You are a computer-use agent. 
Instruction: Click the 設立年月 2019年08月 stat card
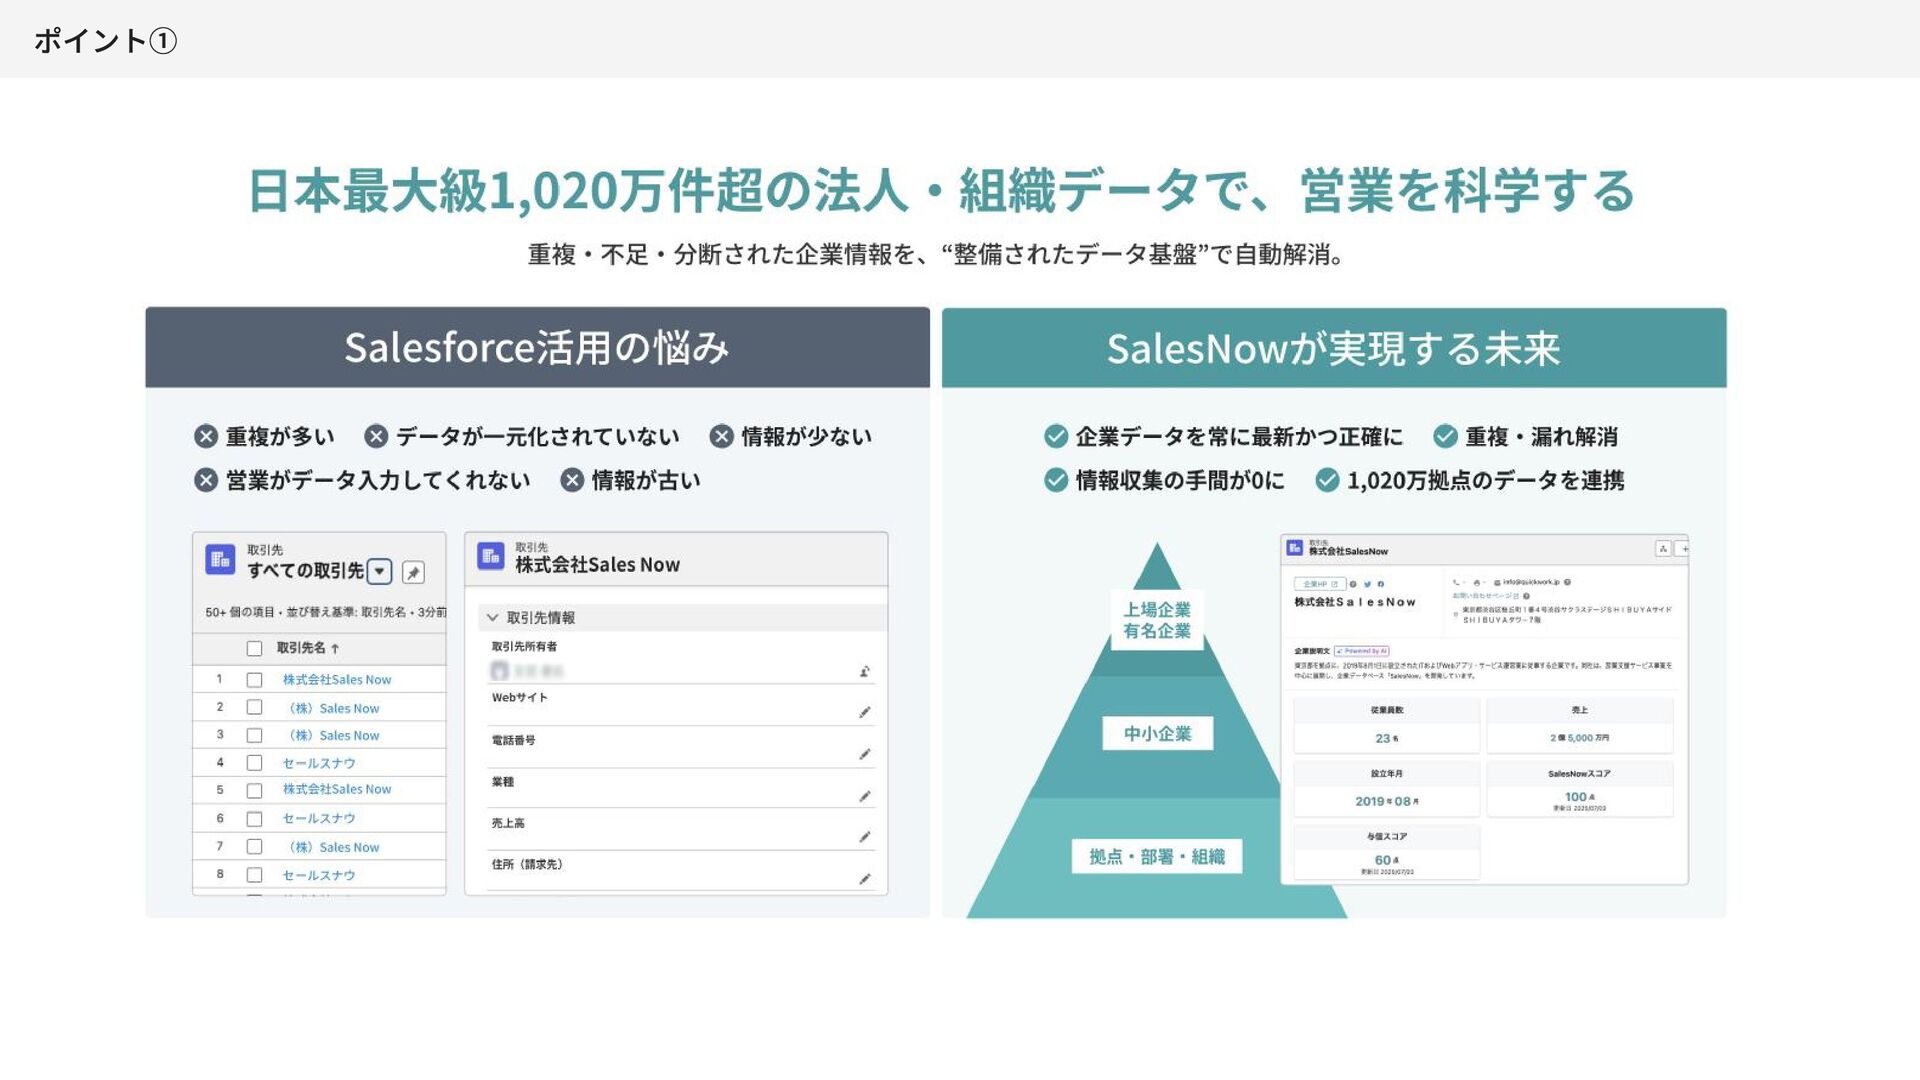(1386, 789)
